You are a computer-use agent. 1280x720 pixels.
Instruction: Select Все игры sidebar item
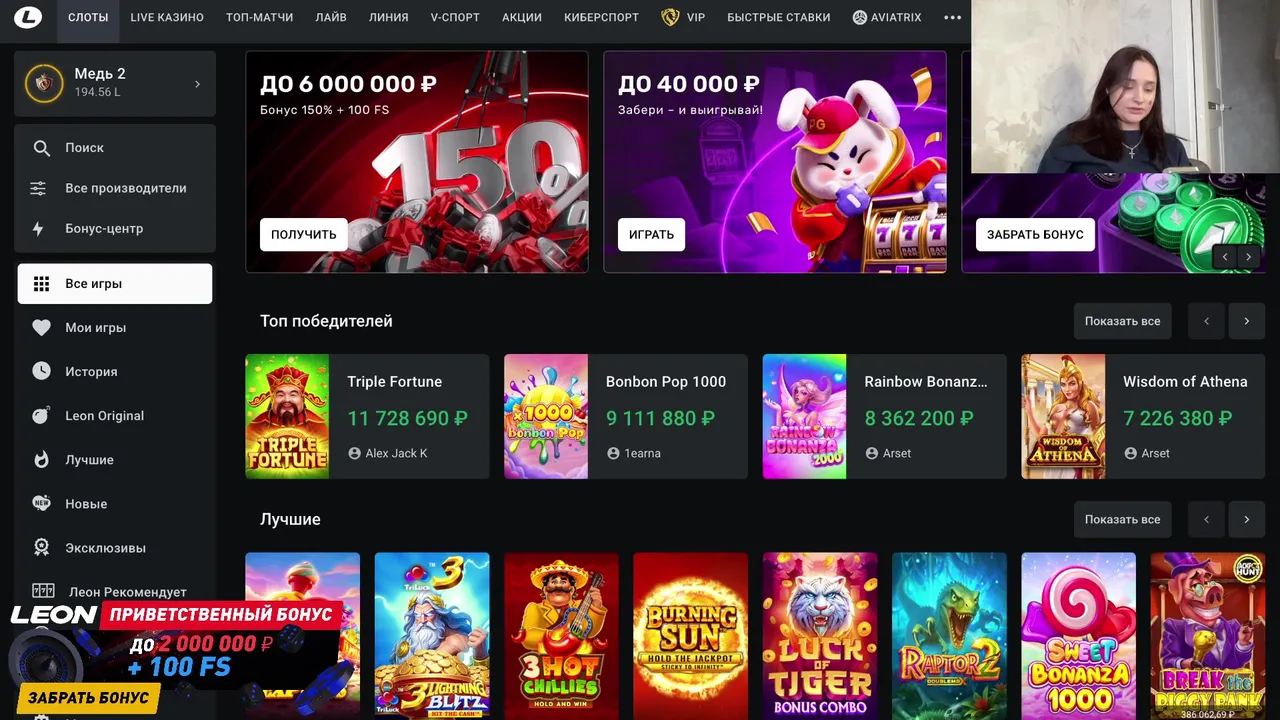point(115,284)
